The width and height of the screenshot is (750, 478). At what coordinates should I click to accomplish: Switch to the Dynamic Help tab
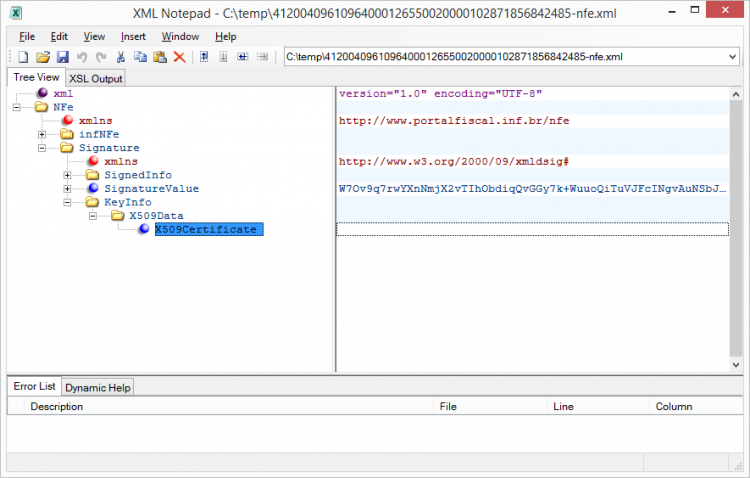[98, 388]
